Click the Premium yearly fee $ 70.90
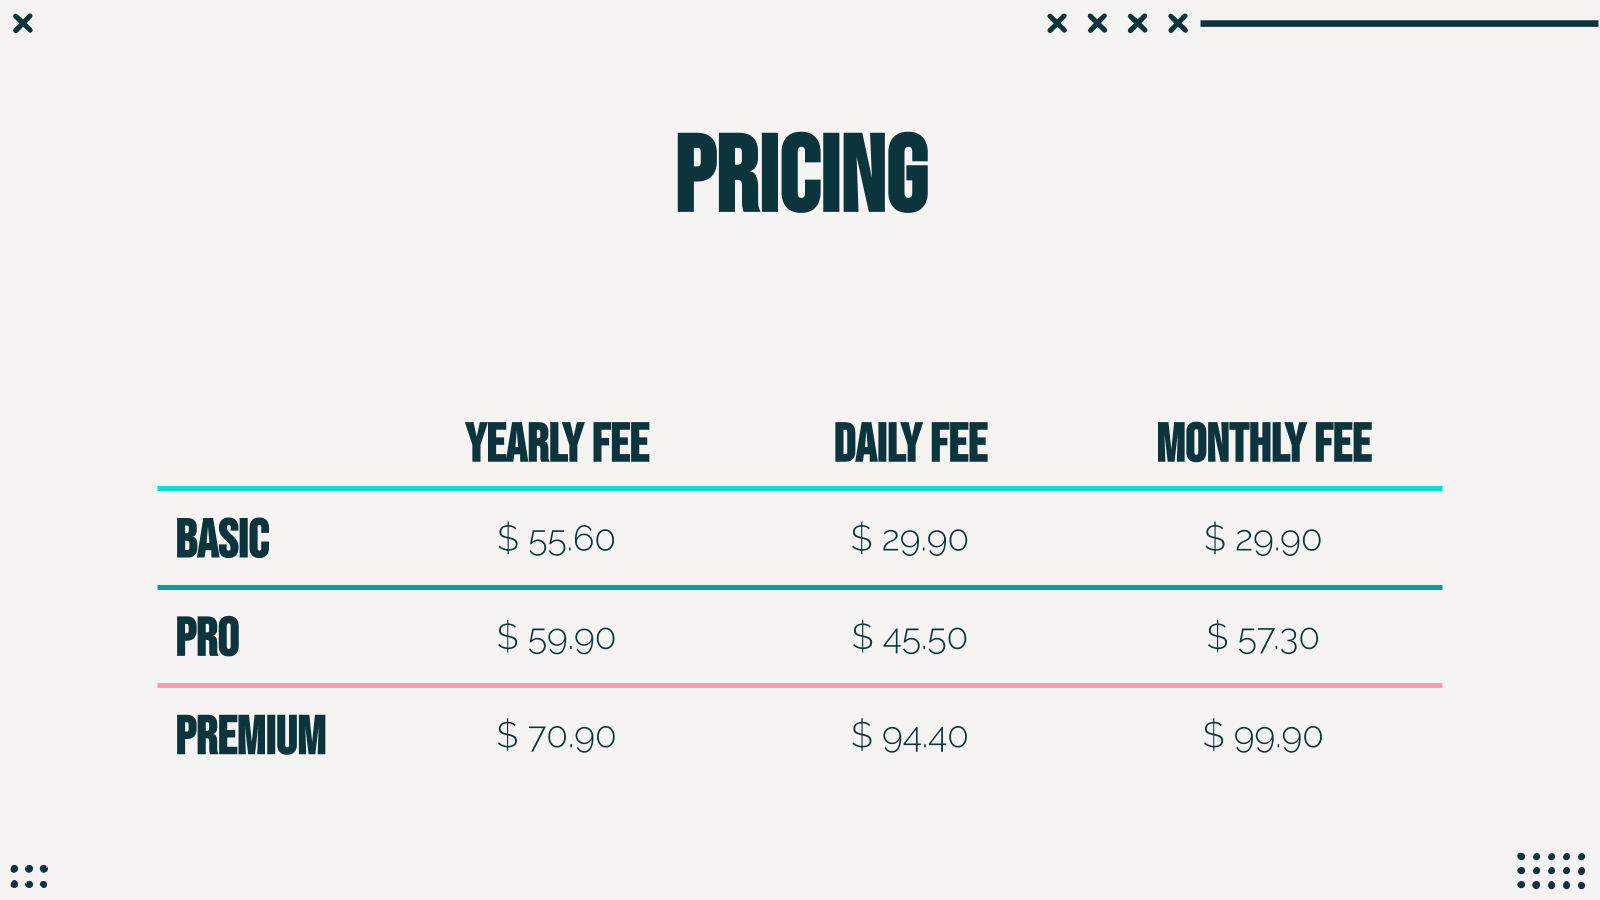The width and height of the screenshot is (1600, 900). [556, 737]
